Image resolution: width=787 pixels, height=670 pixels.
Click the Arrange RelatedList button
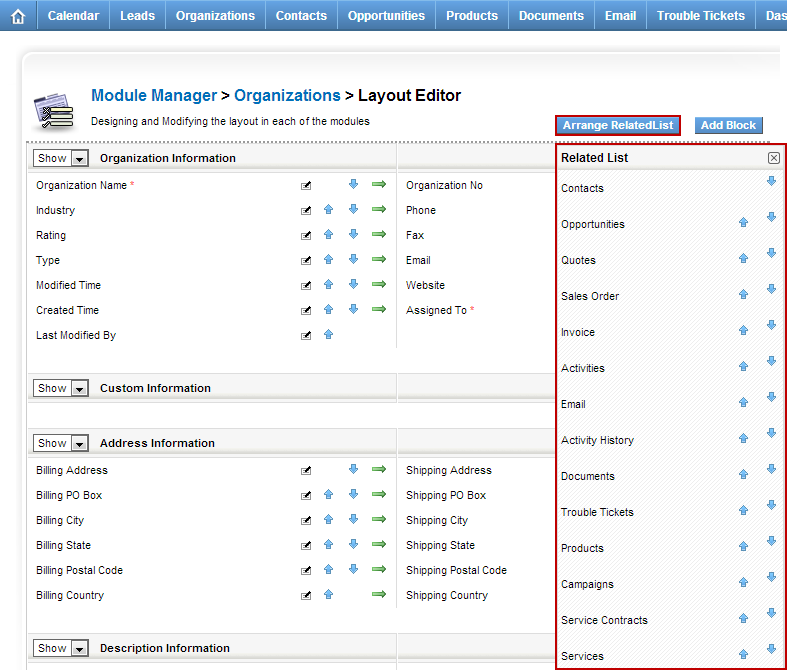point(618,125)
